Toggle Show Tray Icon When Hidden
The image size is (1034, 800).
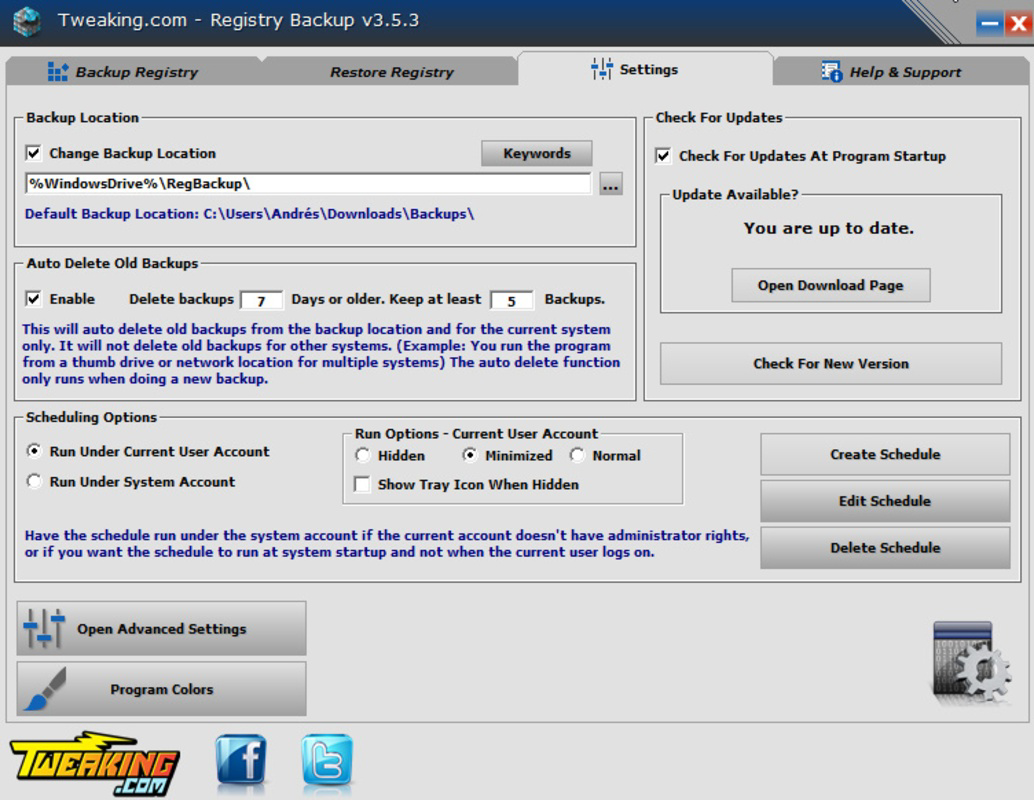click(362, 484)
